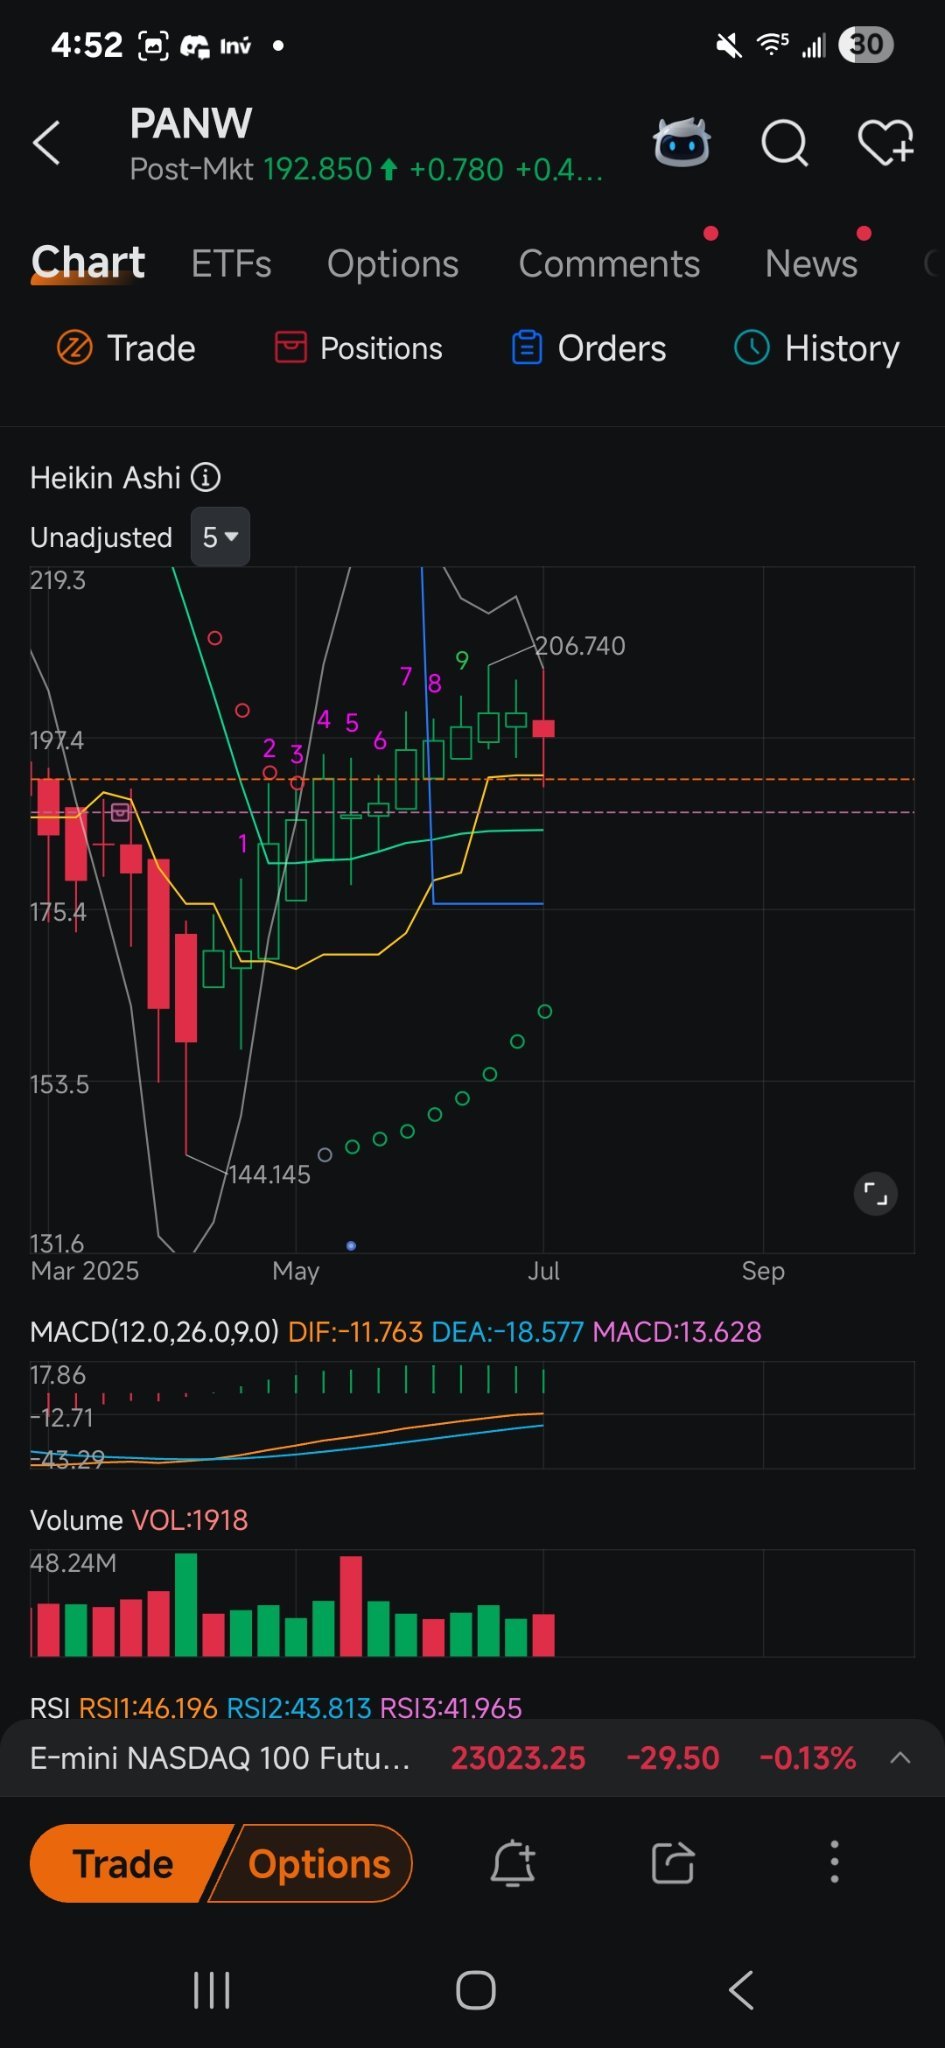Switch to the Chart tab

(88, 263)
